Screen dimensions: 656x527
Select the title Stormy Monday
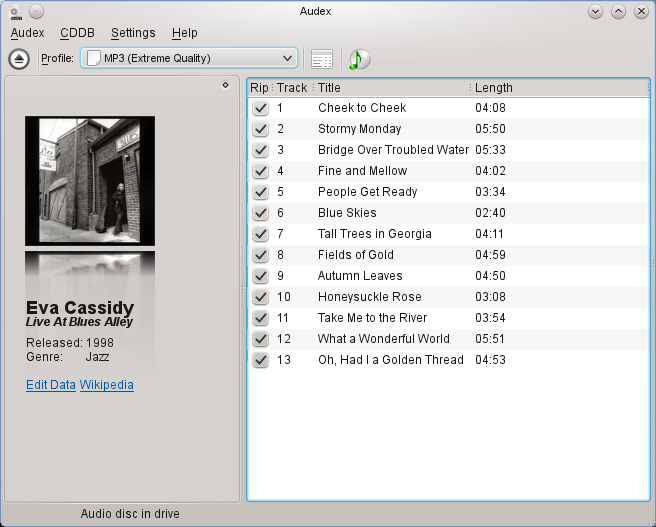coord(359,129)
